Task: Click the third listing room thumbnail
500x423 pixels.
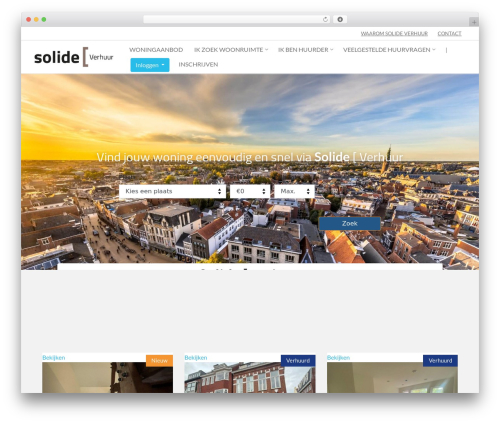Action: tap(392, 377)
